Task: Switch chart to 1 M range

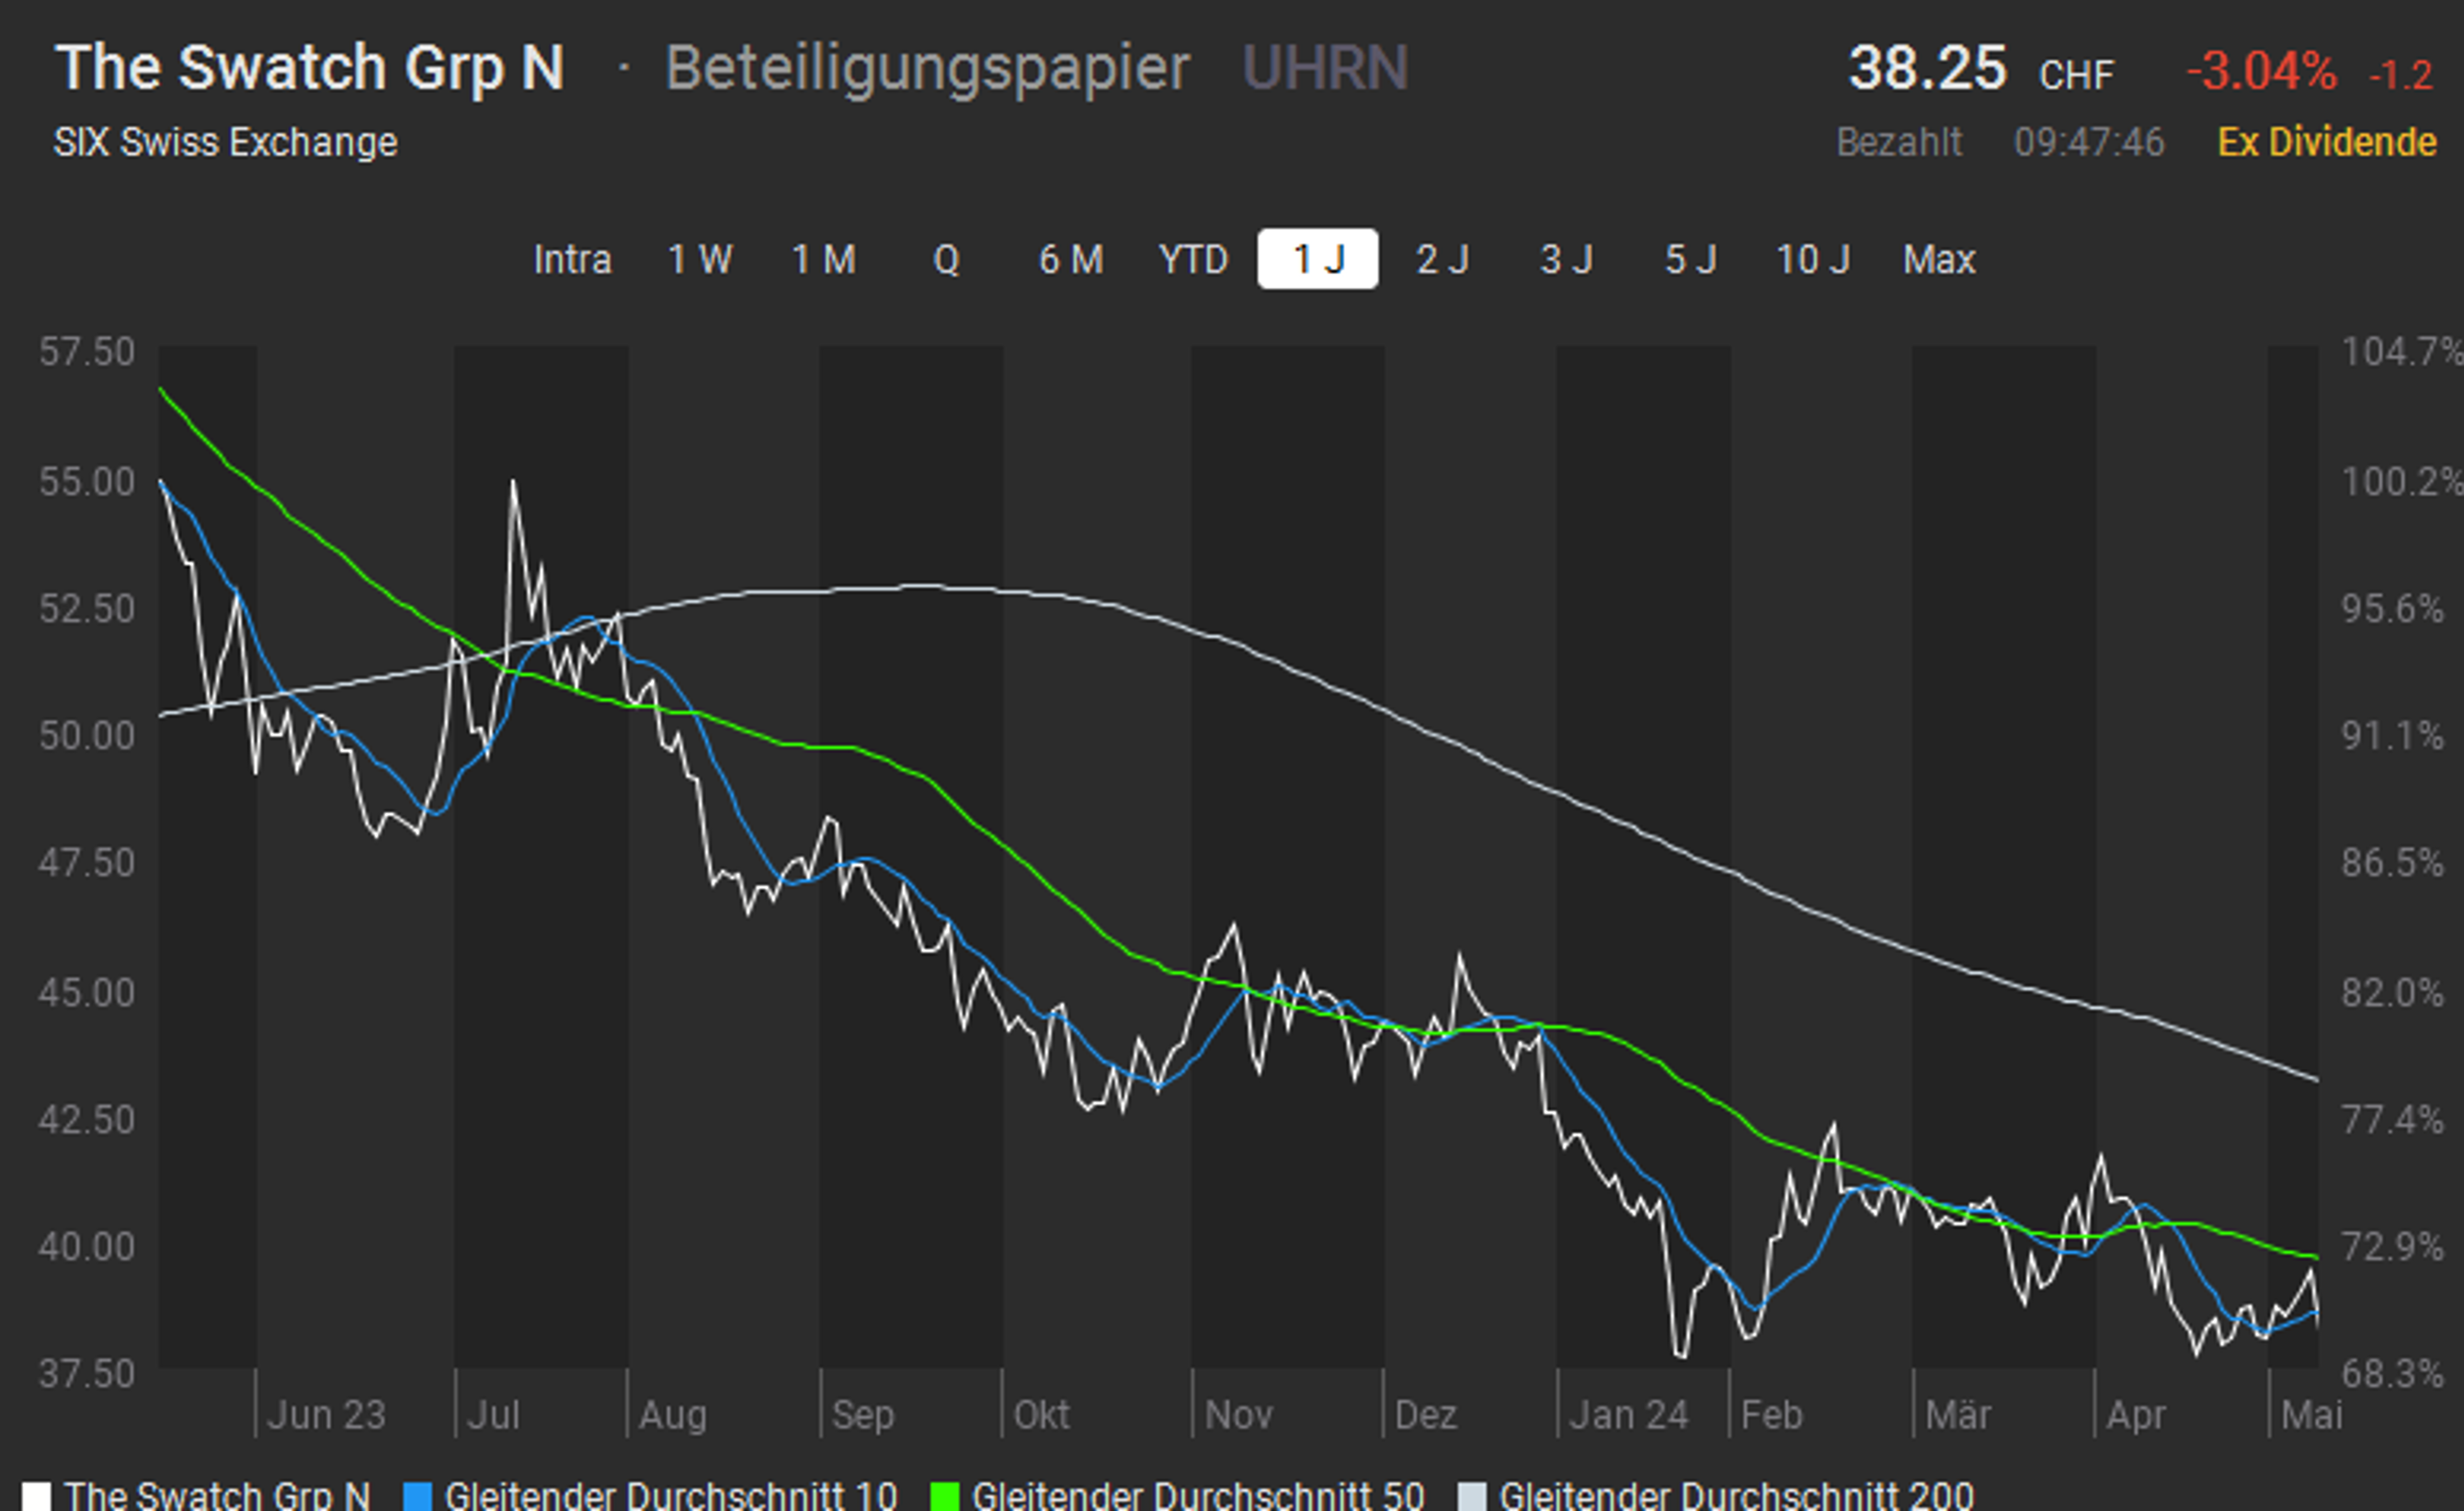Action: click(x=823, y=260)
